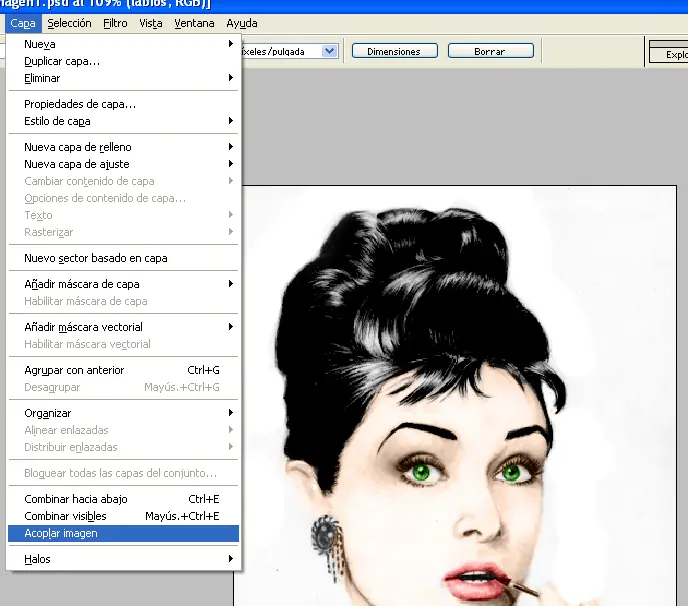
Task: Expand the Organizar submenu
Action: pyautogui.click(x=48, y=413)
